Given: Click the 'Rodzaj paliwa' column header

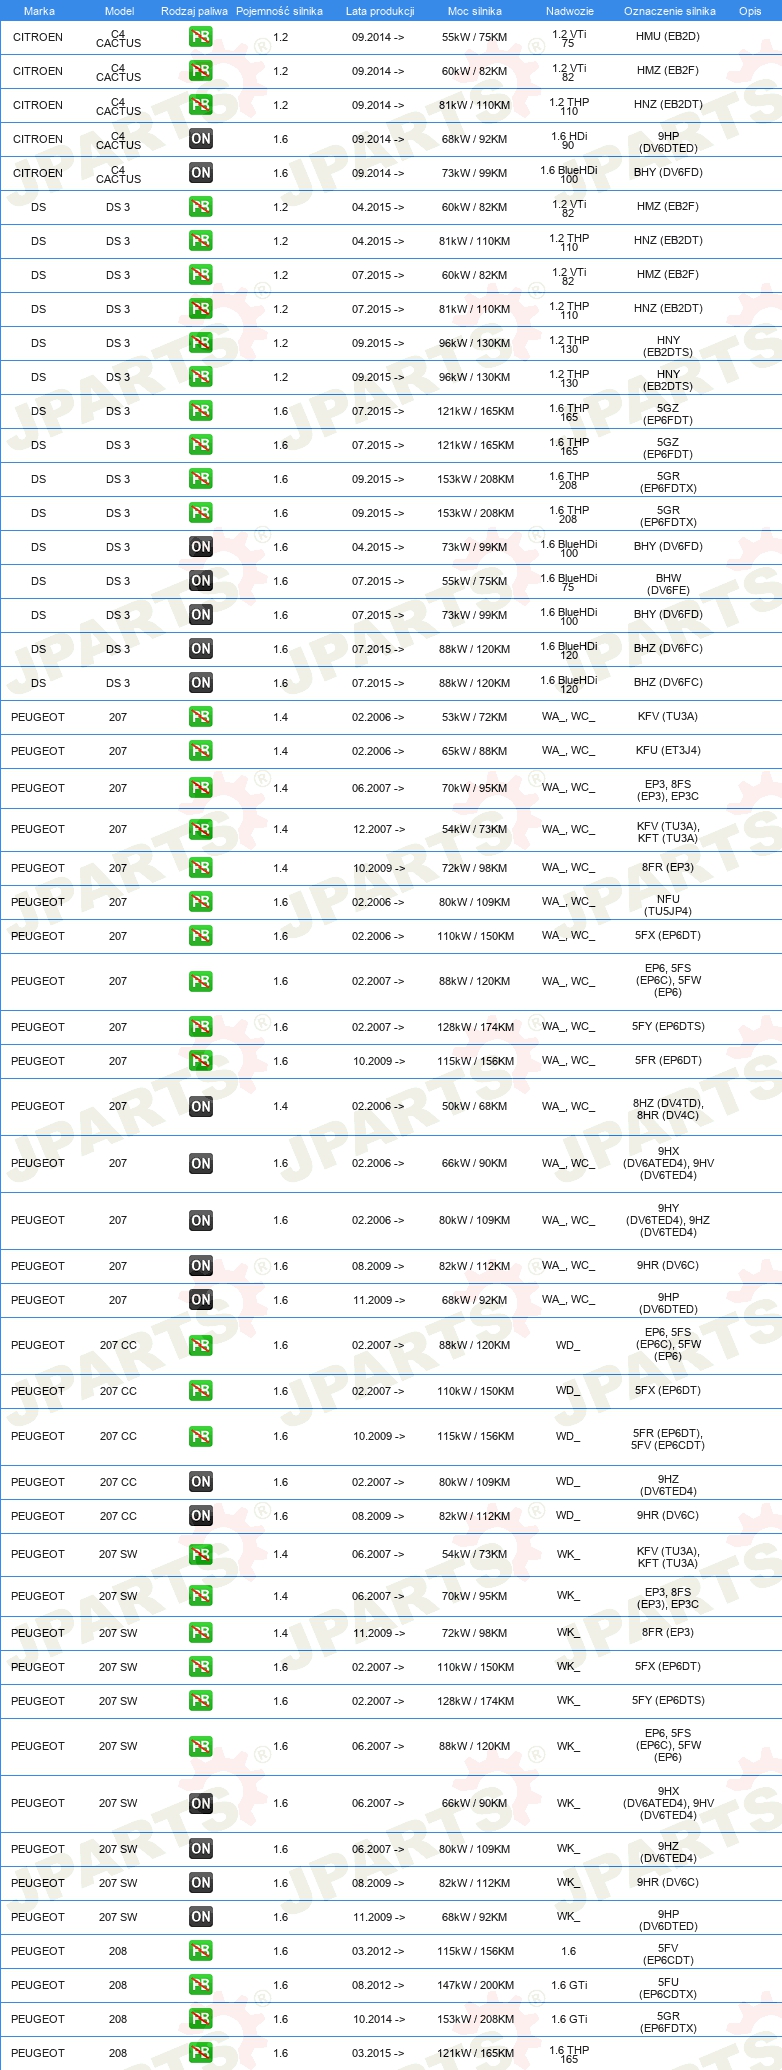Looking at the screenshot, I should pyautogui.click(x=194, y=11).
